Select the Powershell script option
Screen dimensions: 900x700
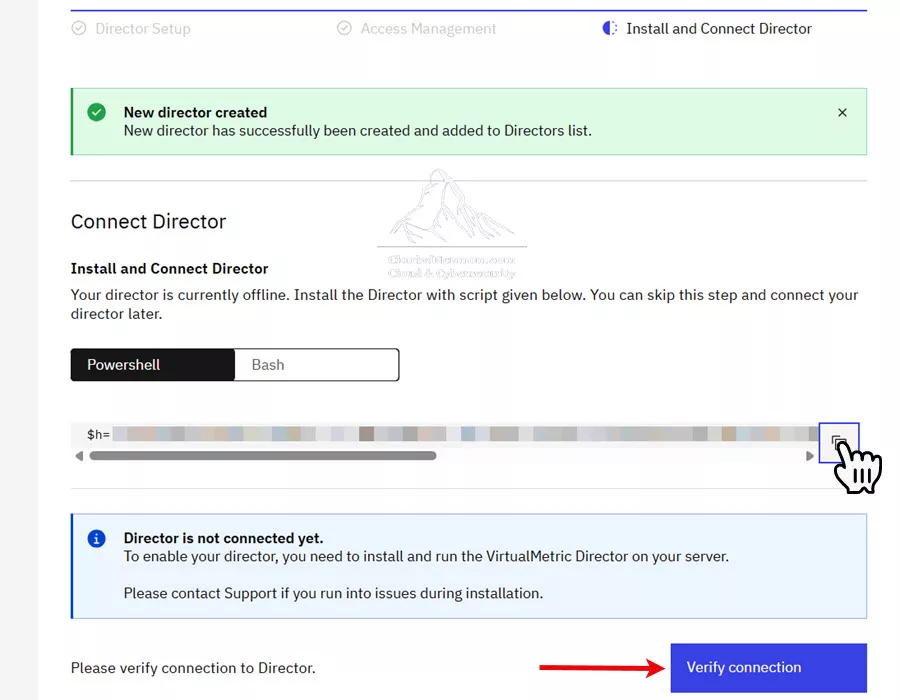click(x=153, y=364)
